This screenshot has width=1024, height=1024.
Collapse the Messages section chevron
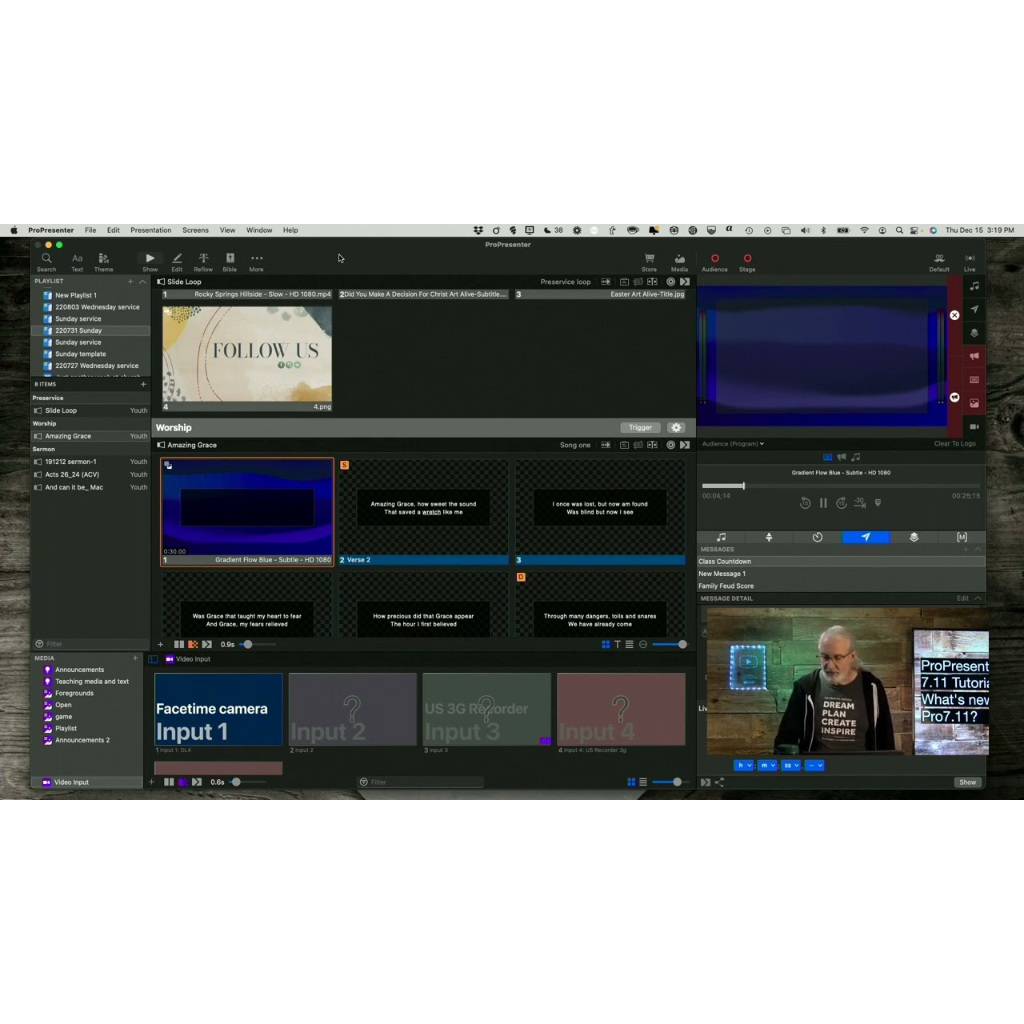tap(977, 549)
